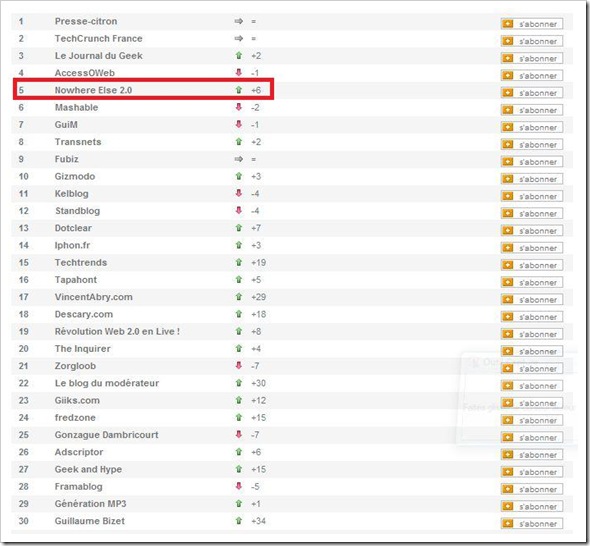Subscribe to Geek and Hype feed
Viewport: 590px width, 546px height.
532,472
